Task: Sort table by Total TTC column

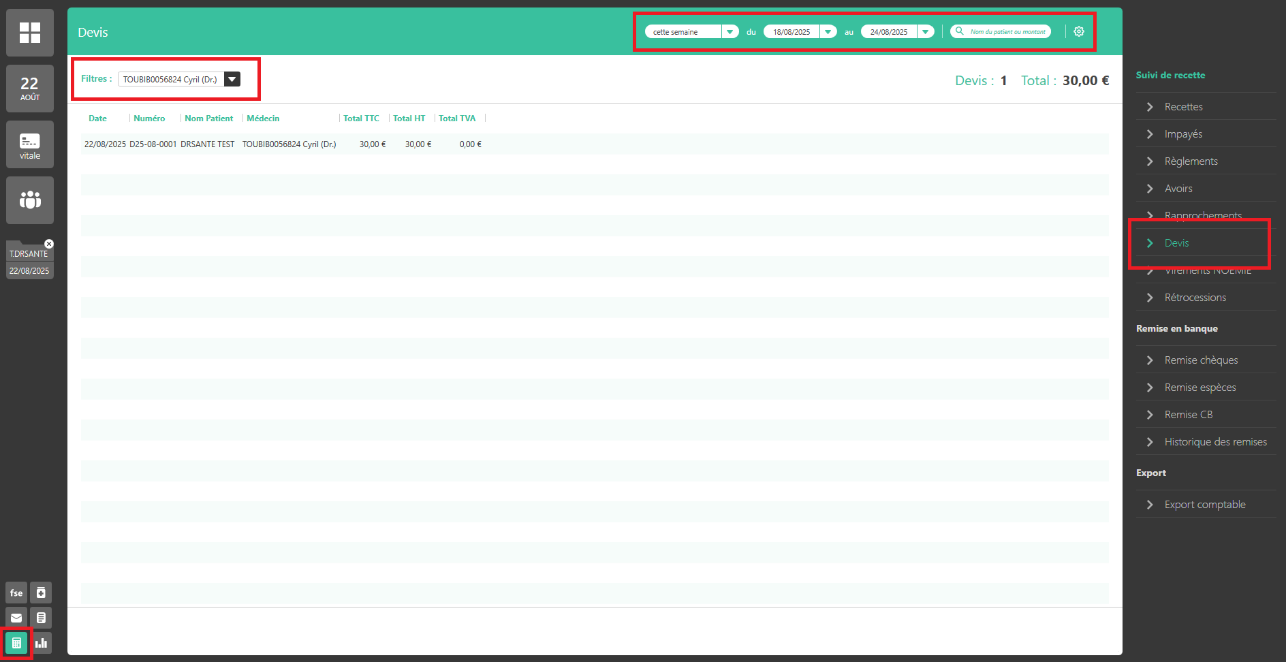Action: point(361,118)
